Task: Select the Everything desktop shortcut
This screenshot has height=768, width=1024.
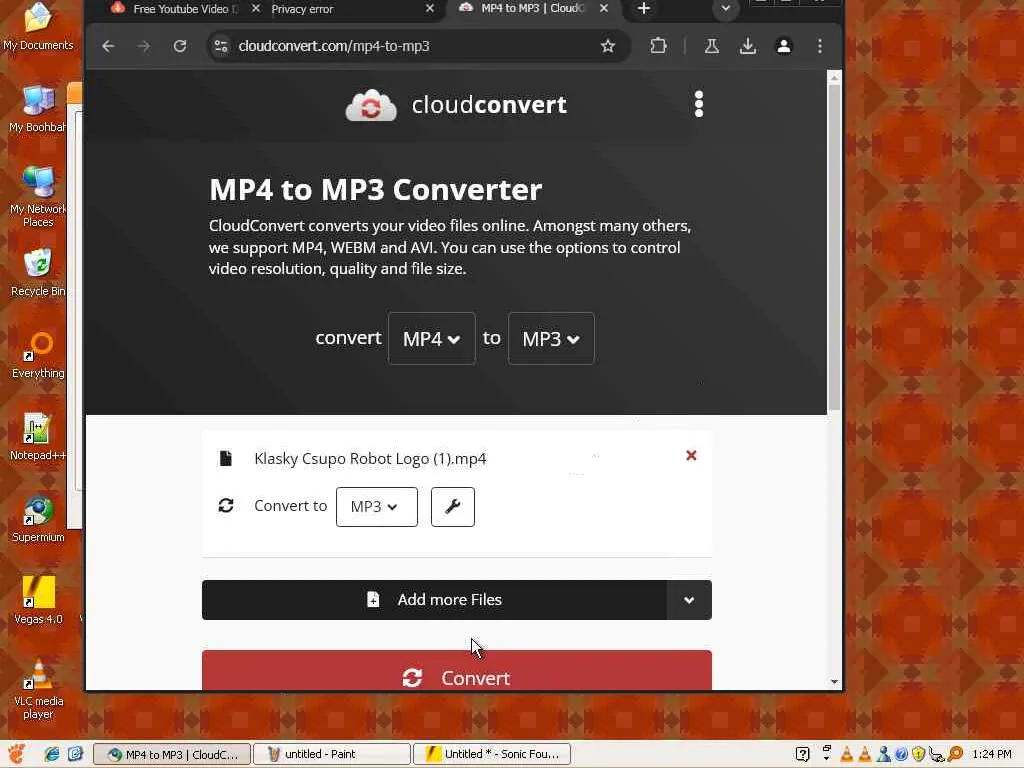Action: (38, 355)
